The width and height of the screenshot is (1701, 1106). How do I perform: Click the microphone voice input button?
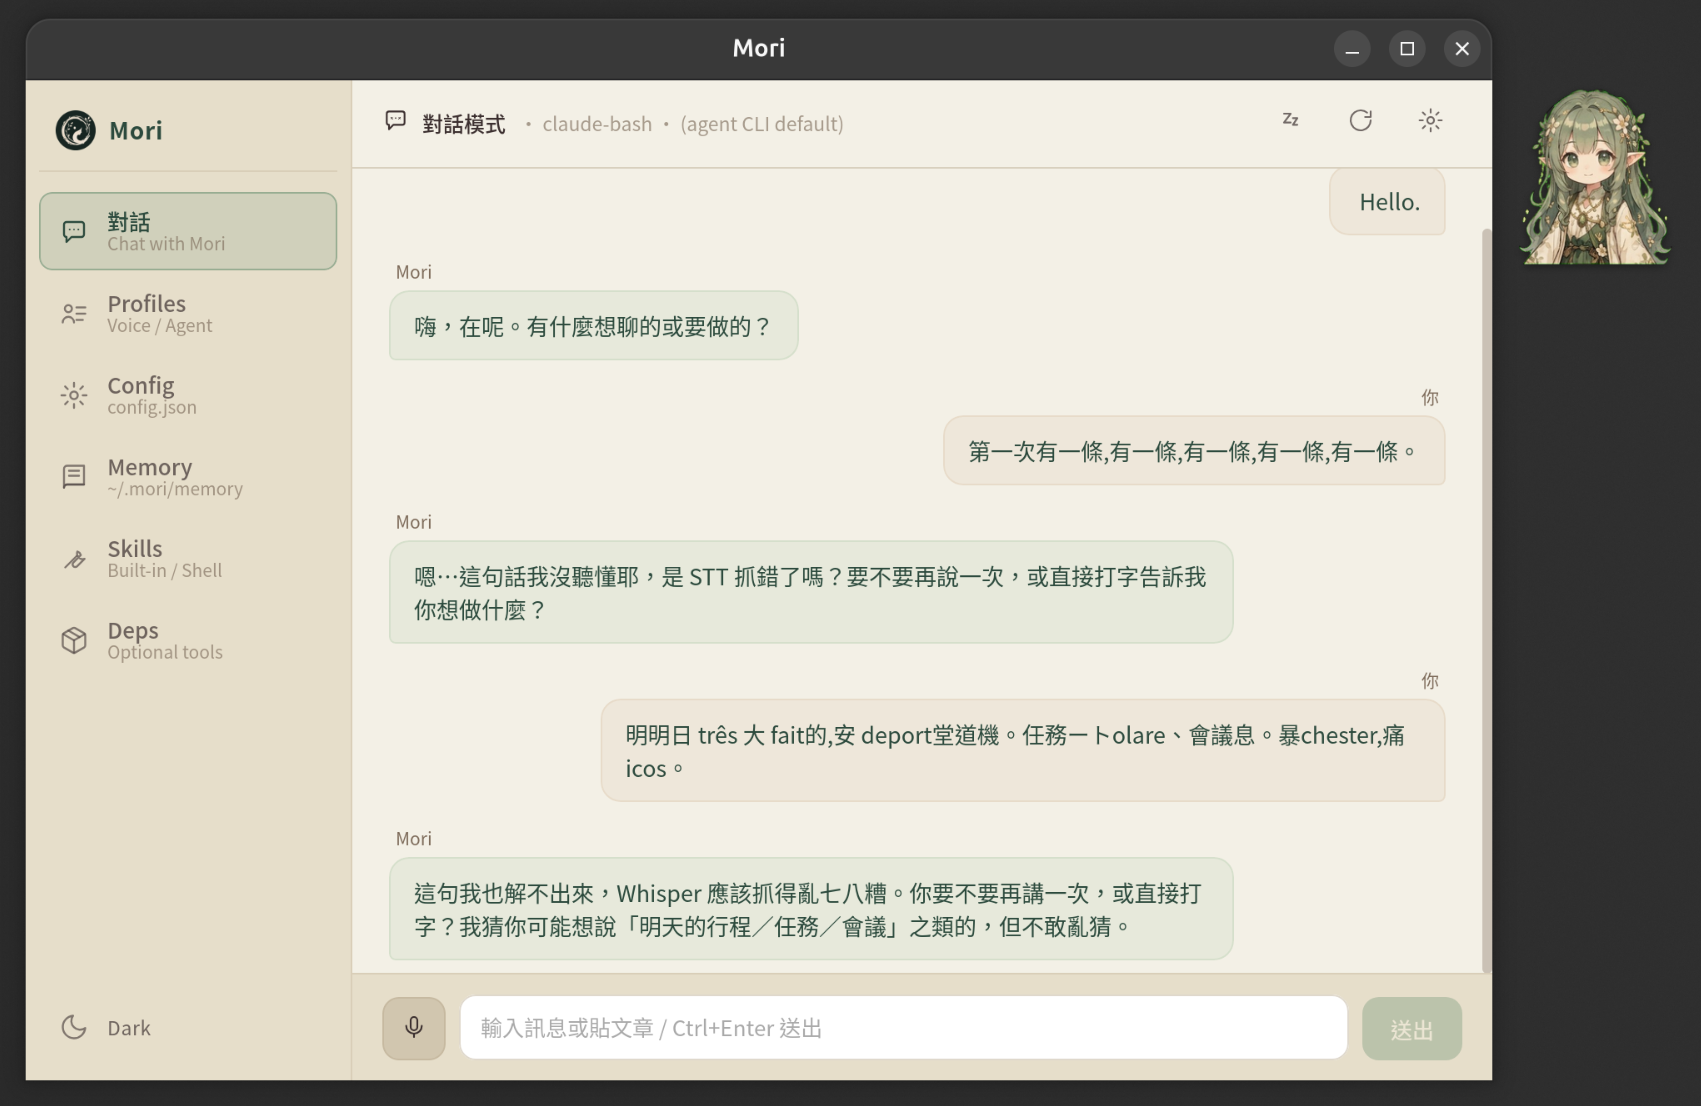[x=414, y=1027]
